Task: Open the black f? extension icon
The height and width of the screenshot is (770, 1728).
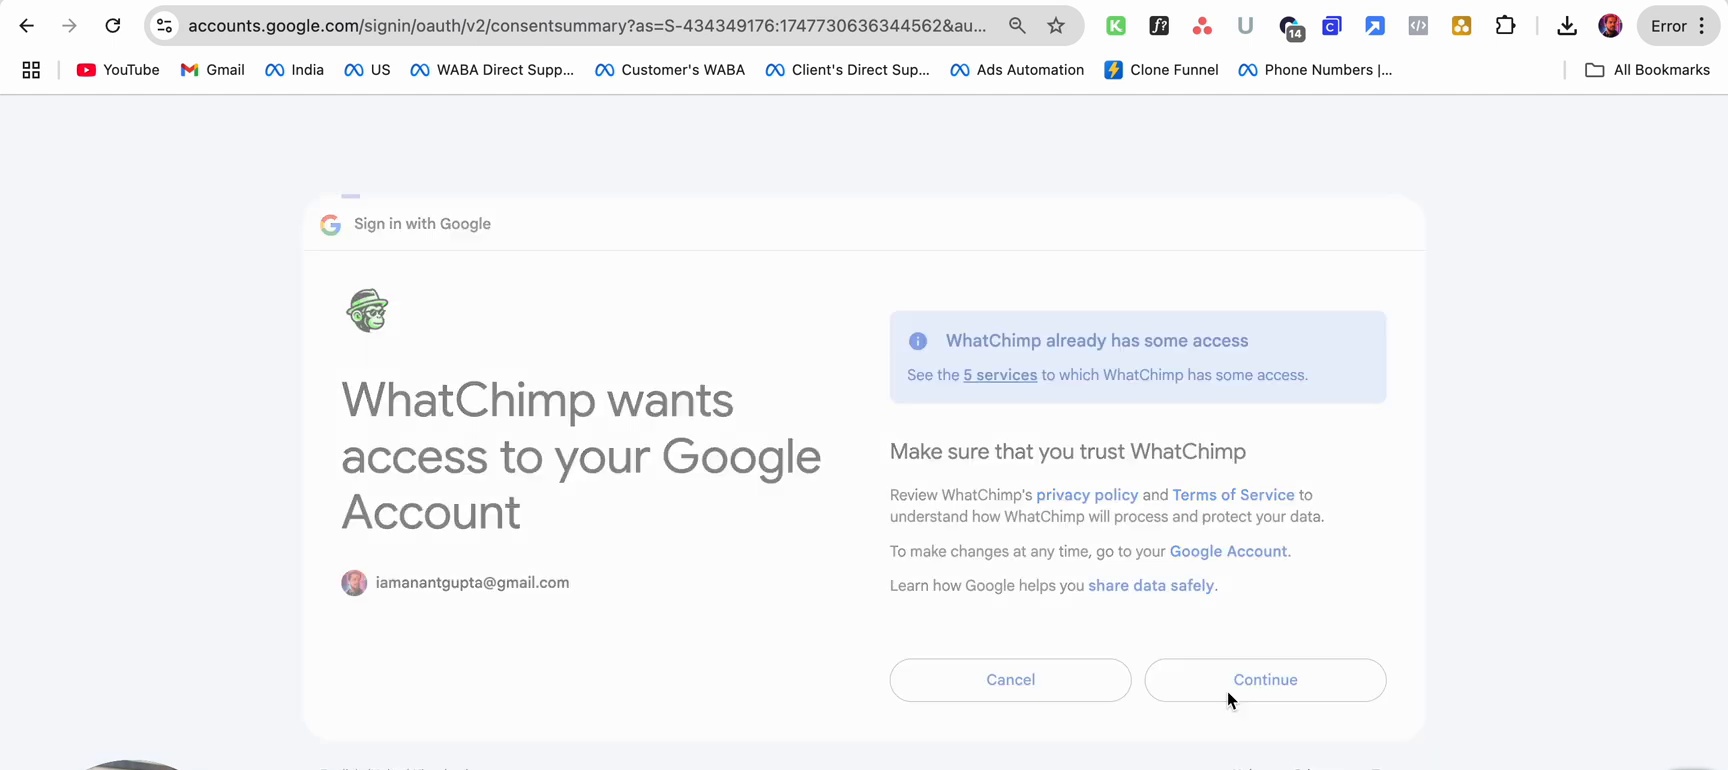Action: pyautogui.click(x=1159, y=26)
